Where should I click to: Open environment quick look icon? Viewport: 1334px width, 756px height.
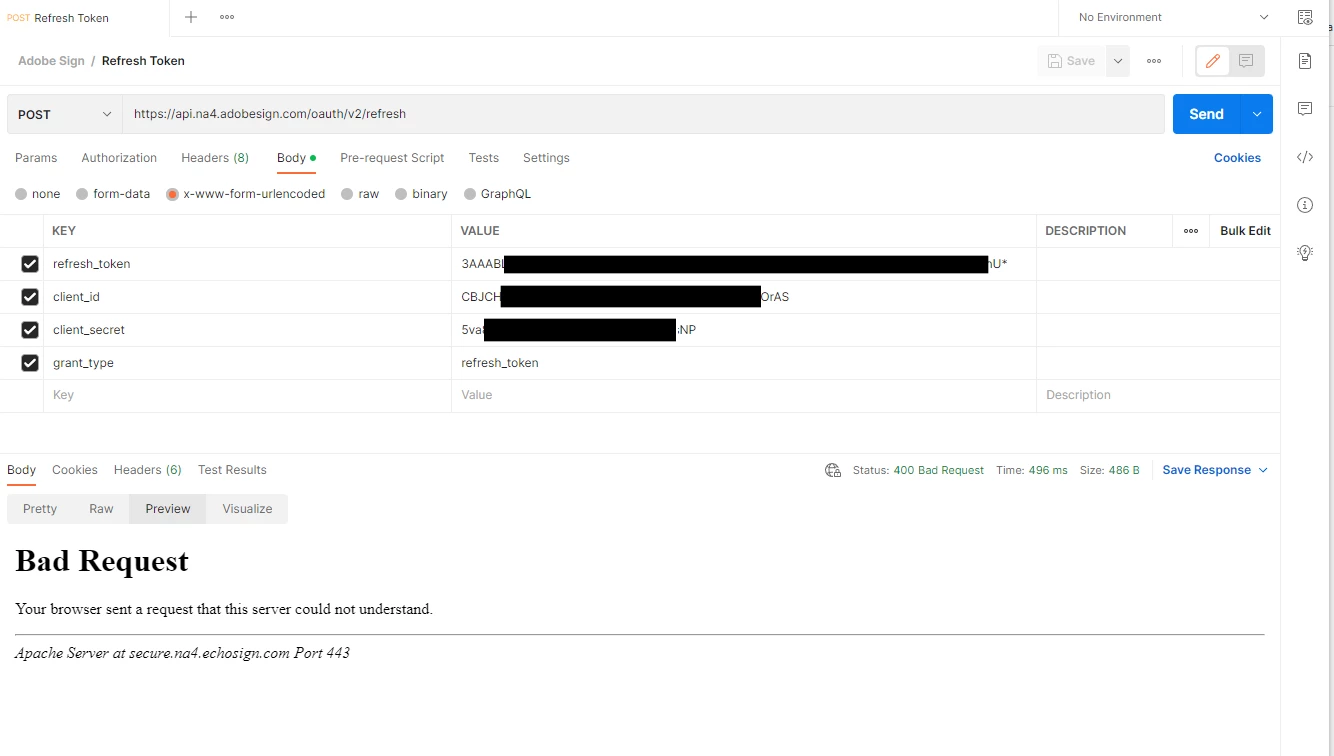(x=1305, y=17)
